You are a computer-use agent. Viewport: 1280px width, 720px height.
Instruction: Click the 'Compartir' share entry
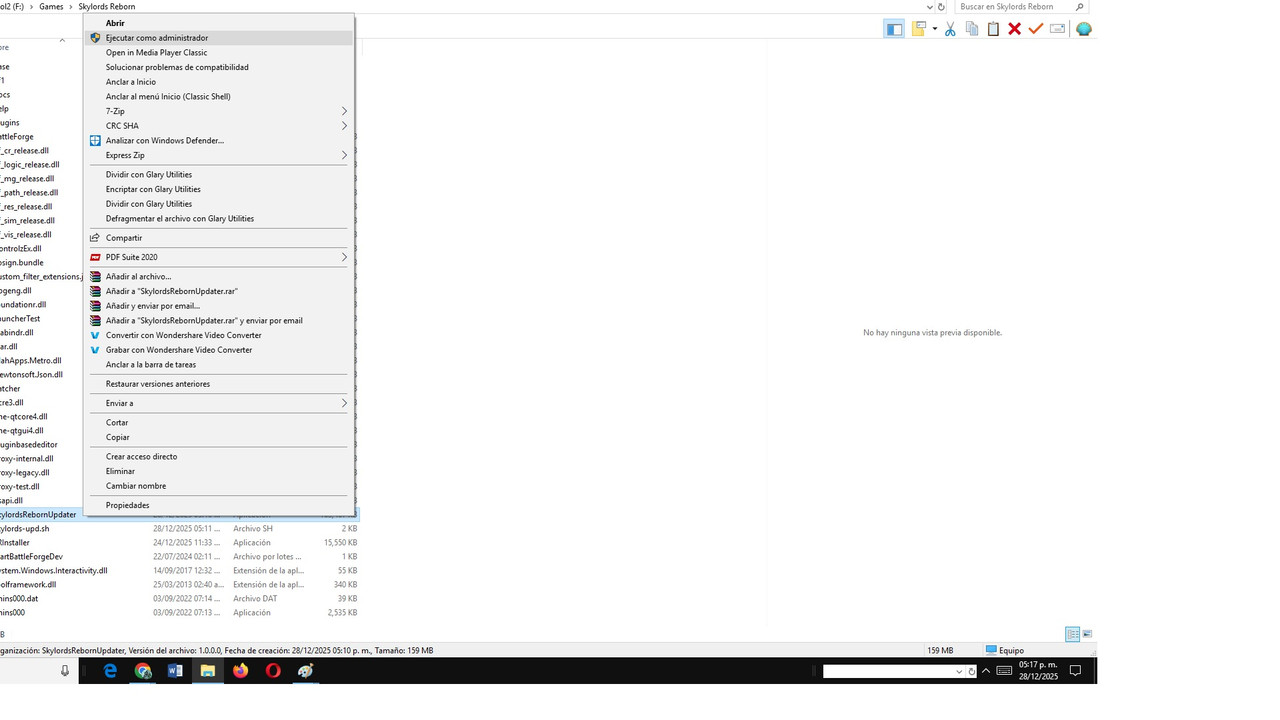[x=218, y=238]
